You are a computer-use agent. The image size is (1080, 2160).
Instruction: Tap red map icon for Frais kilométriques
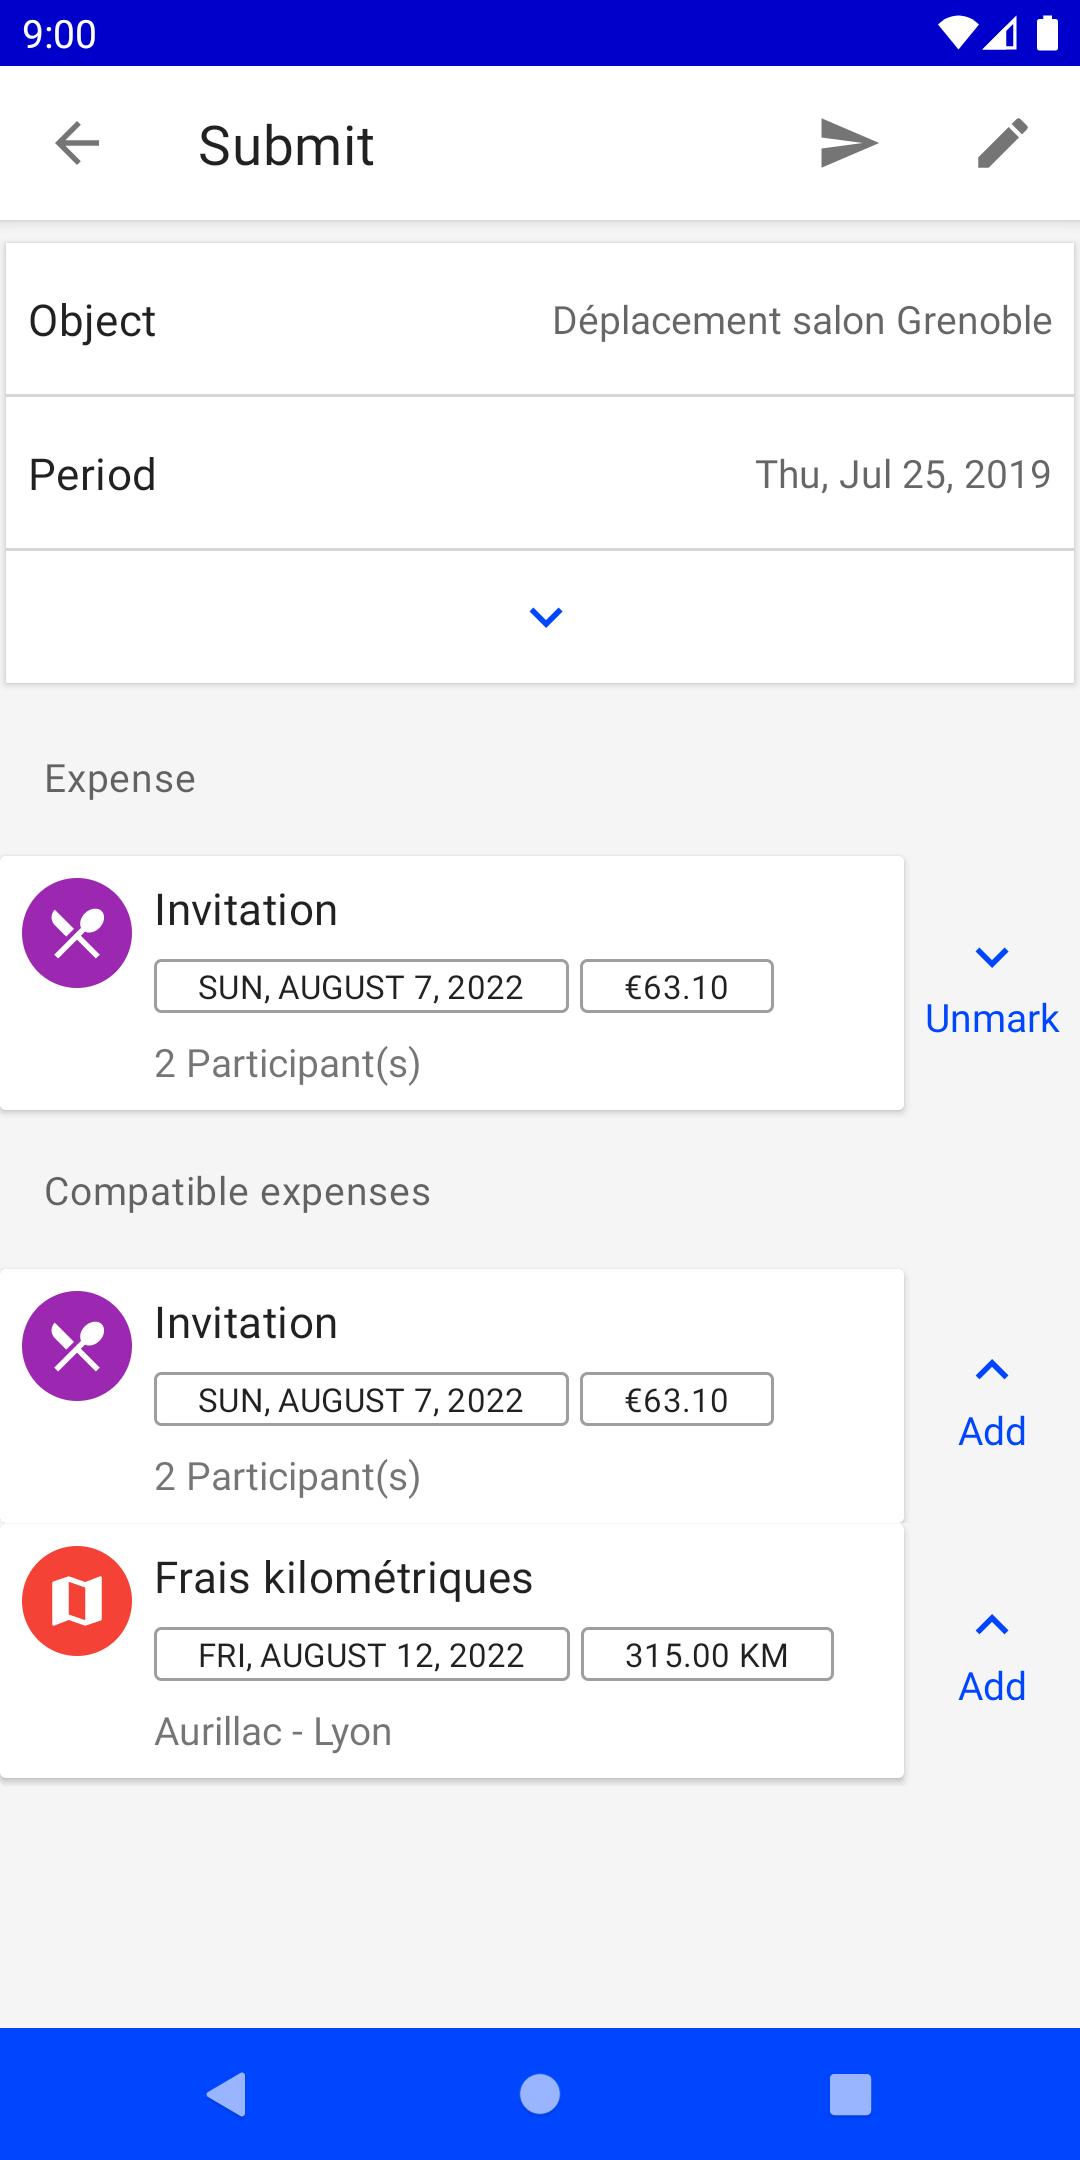coord(77,1601)
